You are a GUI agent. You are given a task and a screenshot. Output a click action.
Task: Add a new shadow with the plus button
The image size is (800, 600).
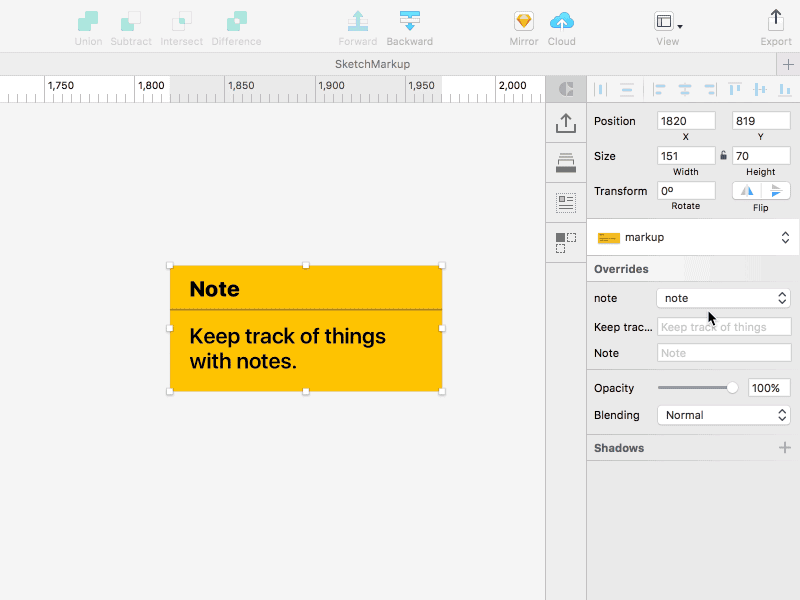pos(783,448)
